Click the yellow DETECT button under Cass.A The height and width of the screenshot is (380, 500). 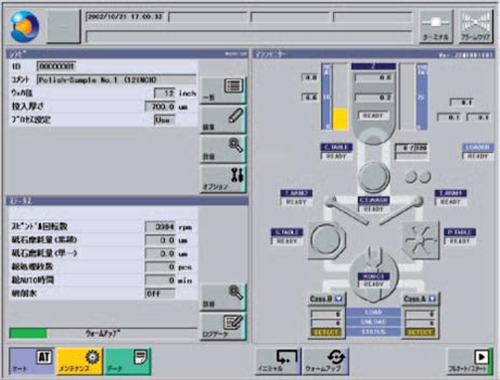click(x=420, y=332)
